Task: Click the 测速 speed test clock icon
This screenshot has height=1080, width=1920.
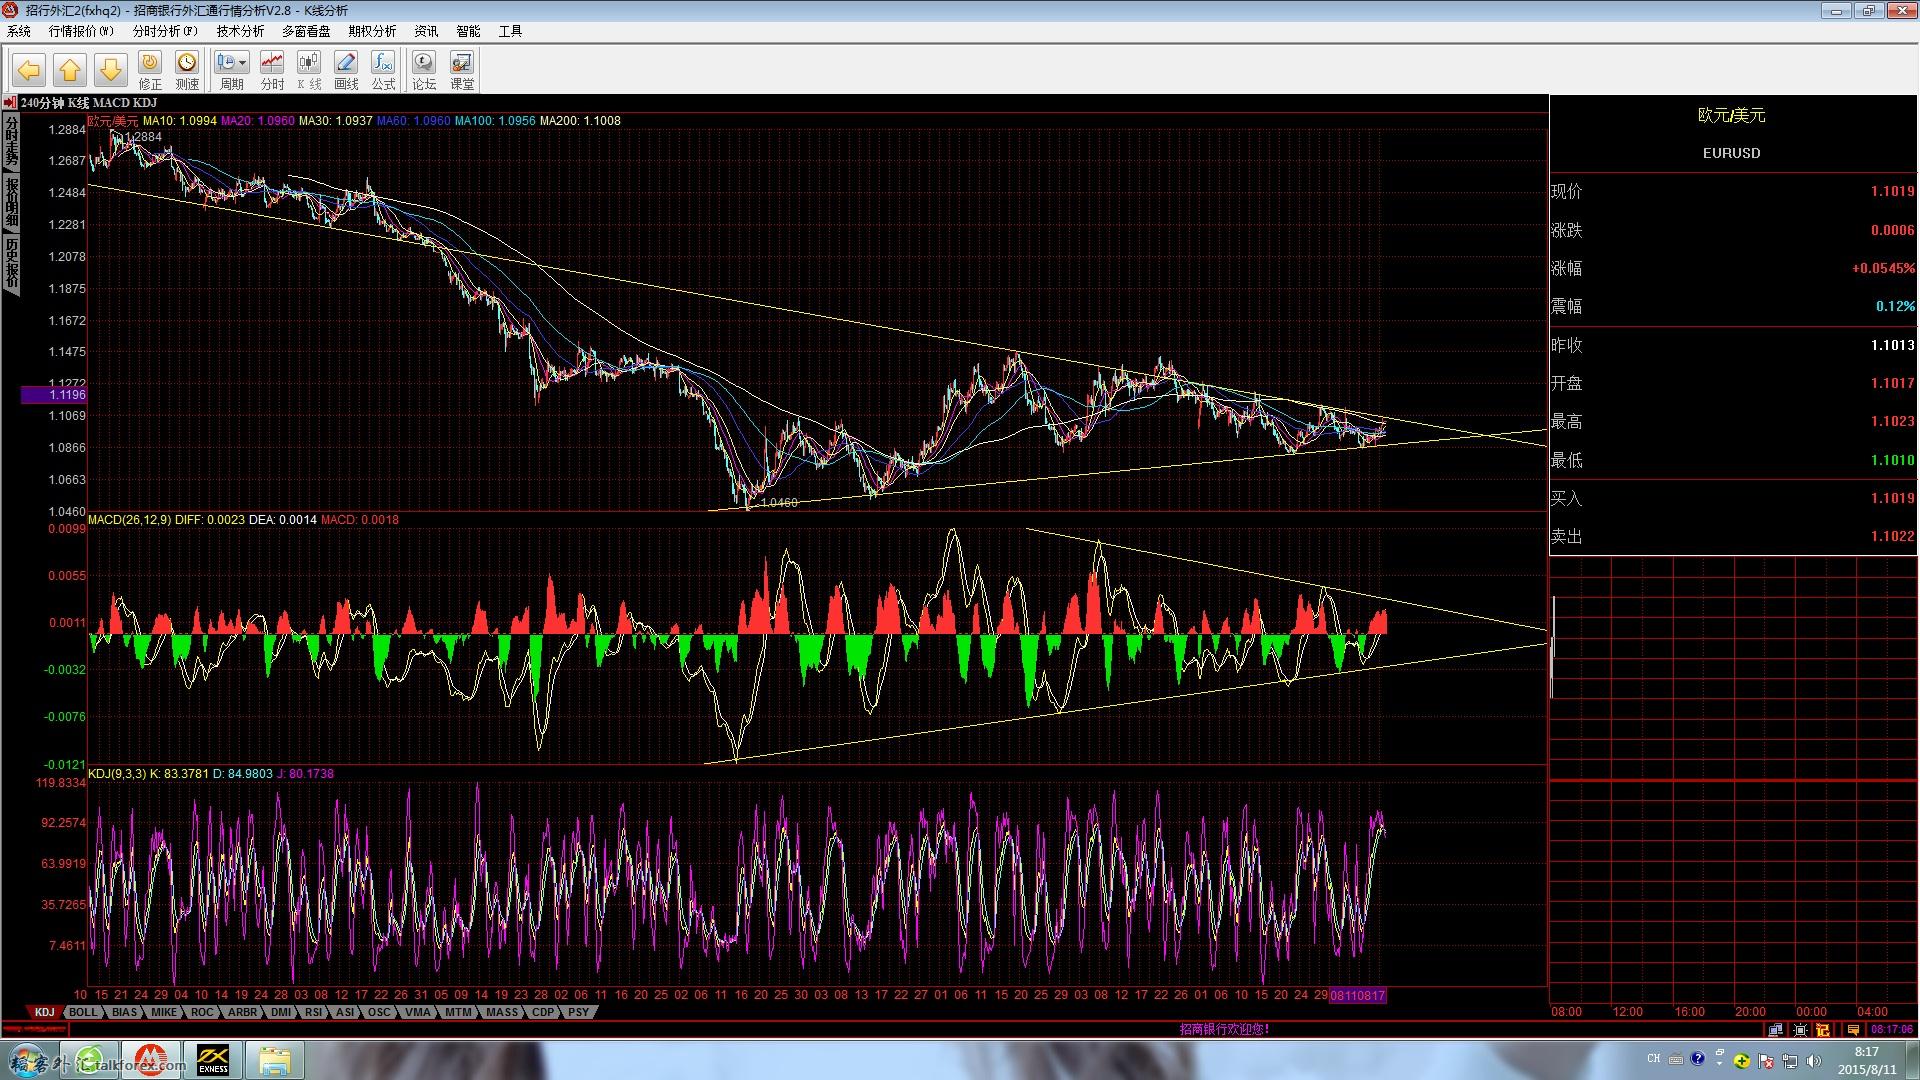Action: point(187,71)
